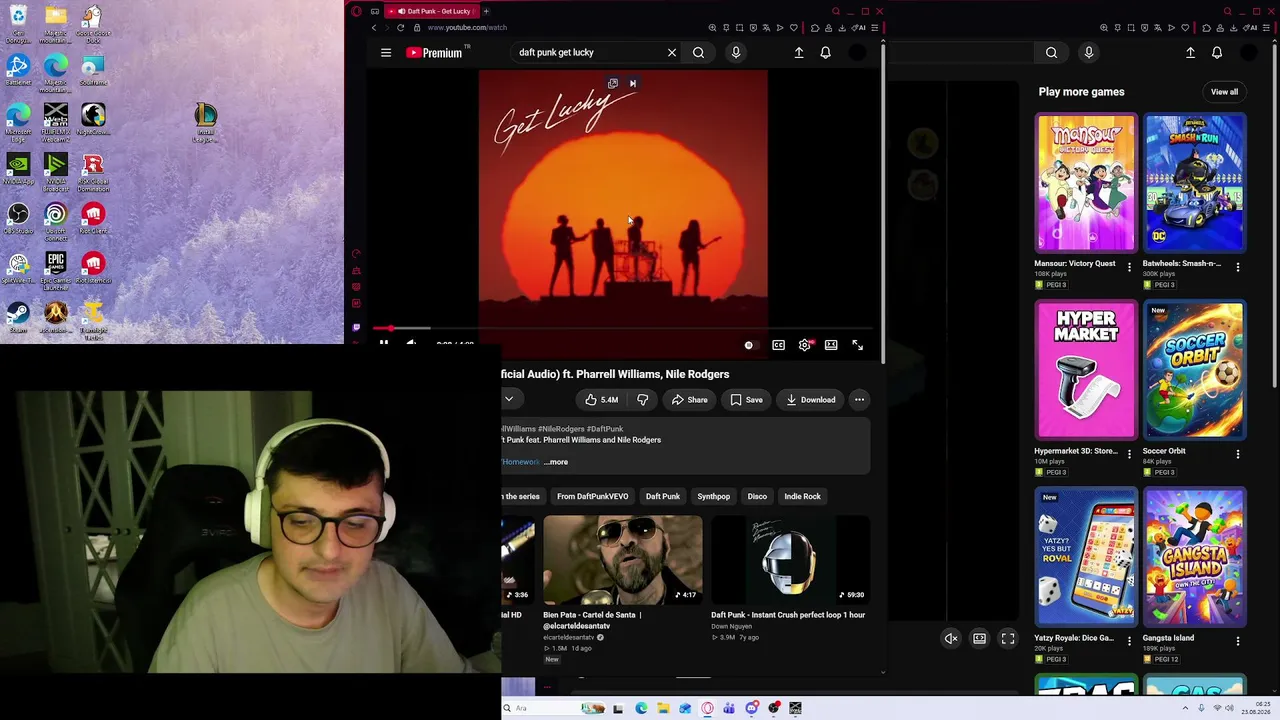Toggle subtitles with the CC button
This screenshot has height=720, width=1280.
pos(779,345)
